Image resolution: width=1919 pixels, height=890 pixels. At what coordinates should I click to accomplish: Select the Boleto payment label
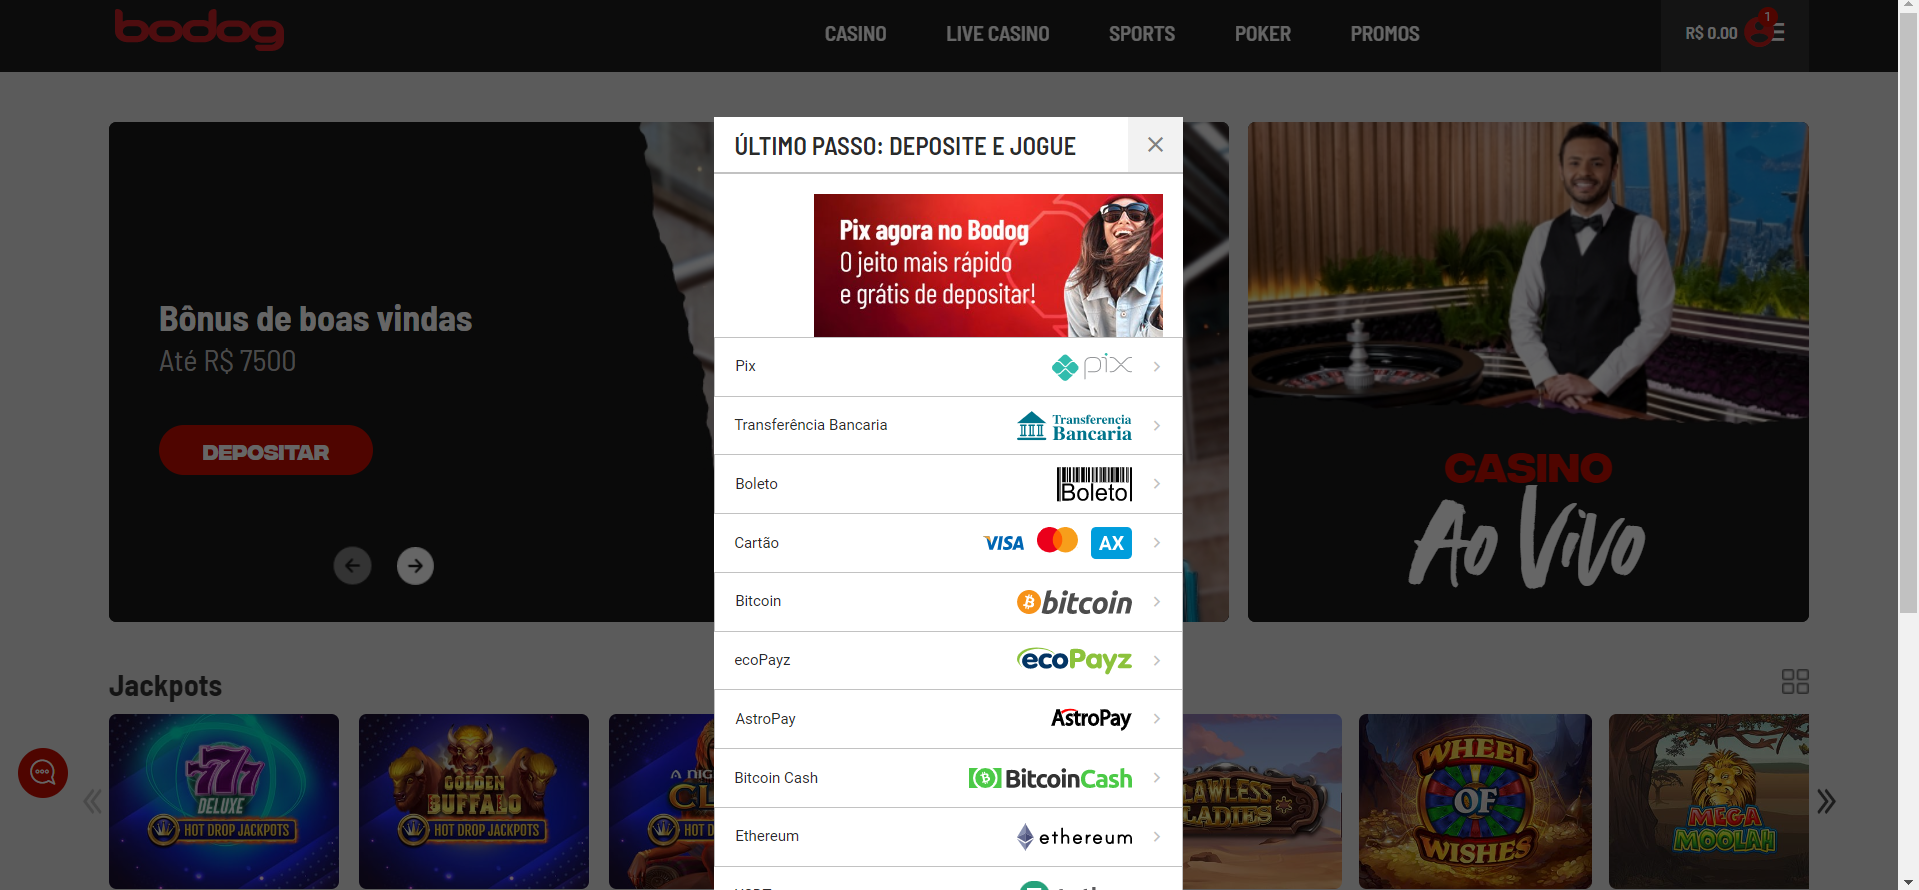[756, 484]
